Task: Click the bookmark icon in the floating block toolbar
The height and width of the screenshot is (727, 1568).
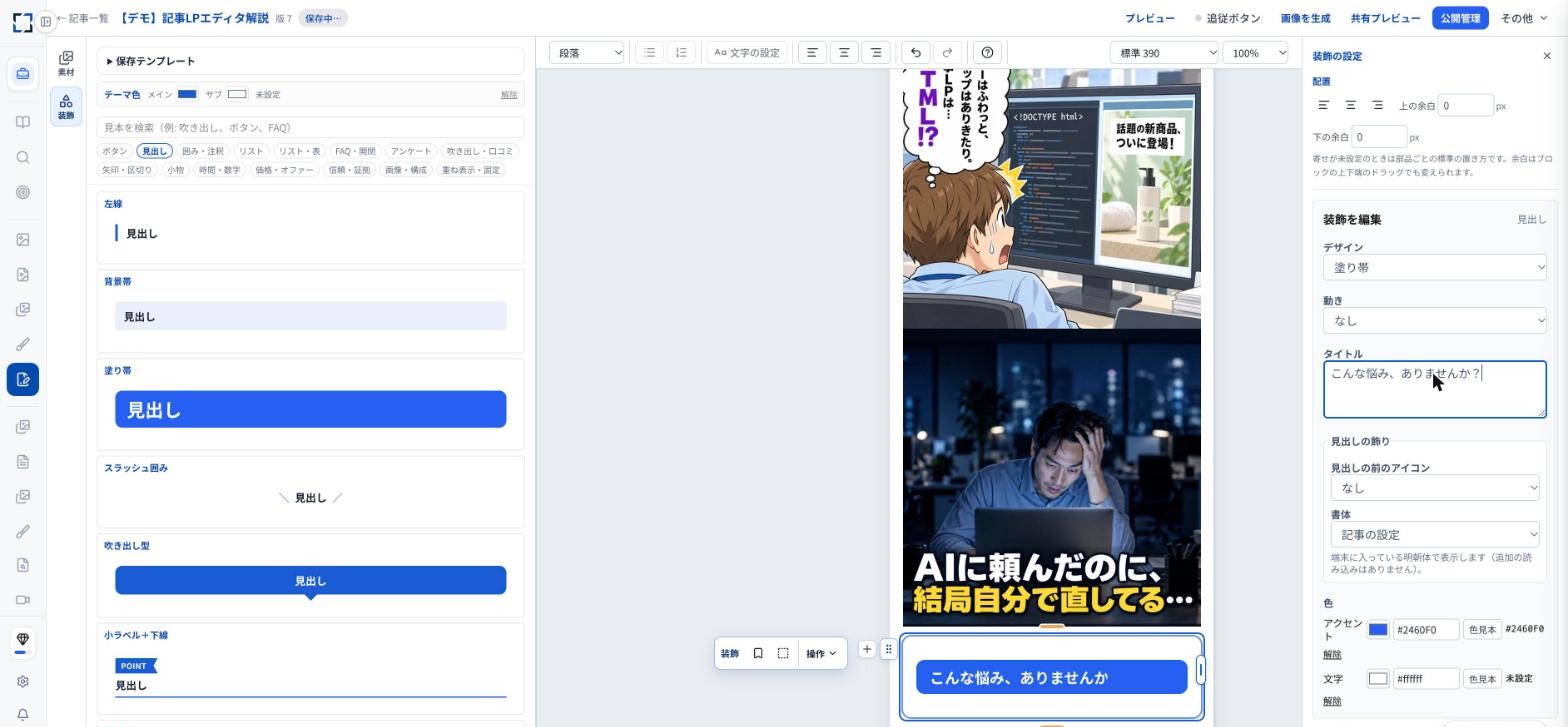Action: 758,653
